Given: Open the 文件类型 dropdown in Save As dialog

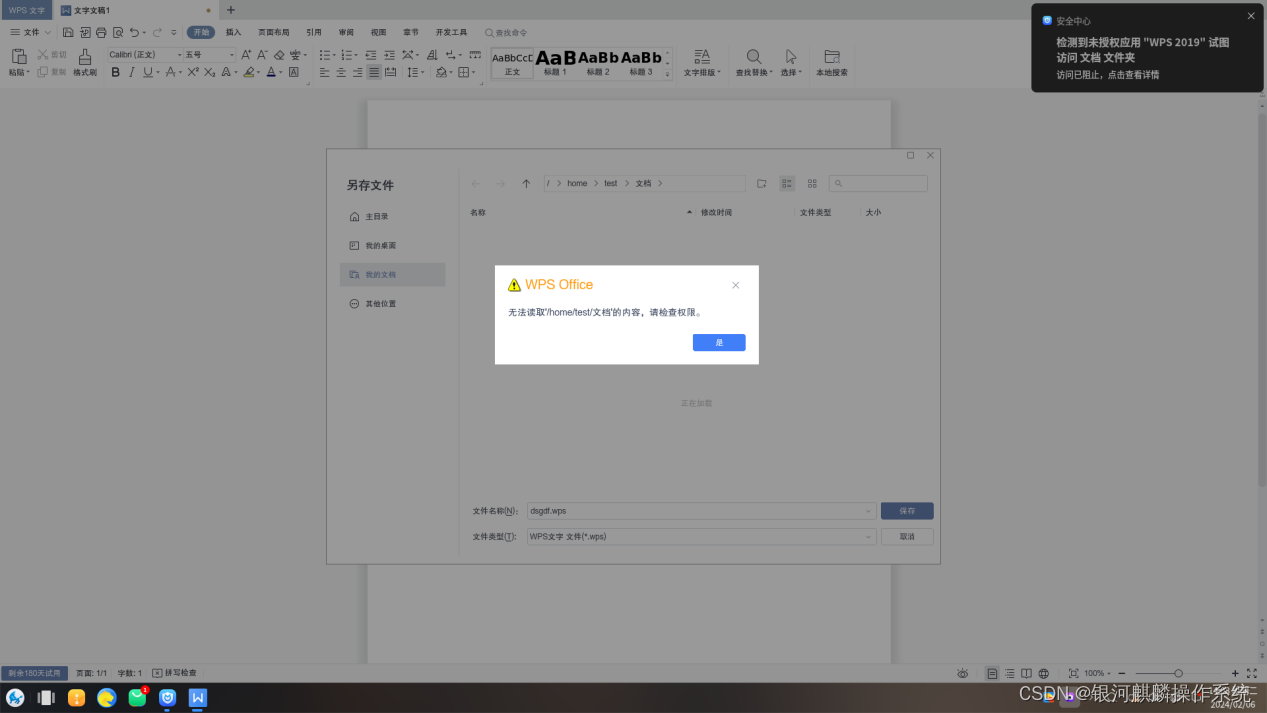Looking at the screenshot, I should coord(868,536).
